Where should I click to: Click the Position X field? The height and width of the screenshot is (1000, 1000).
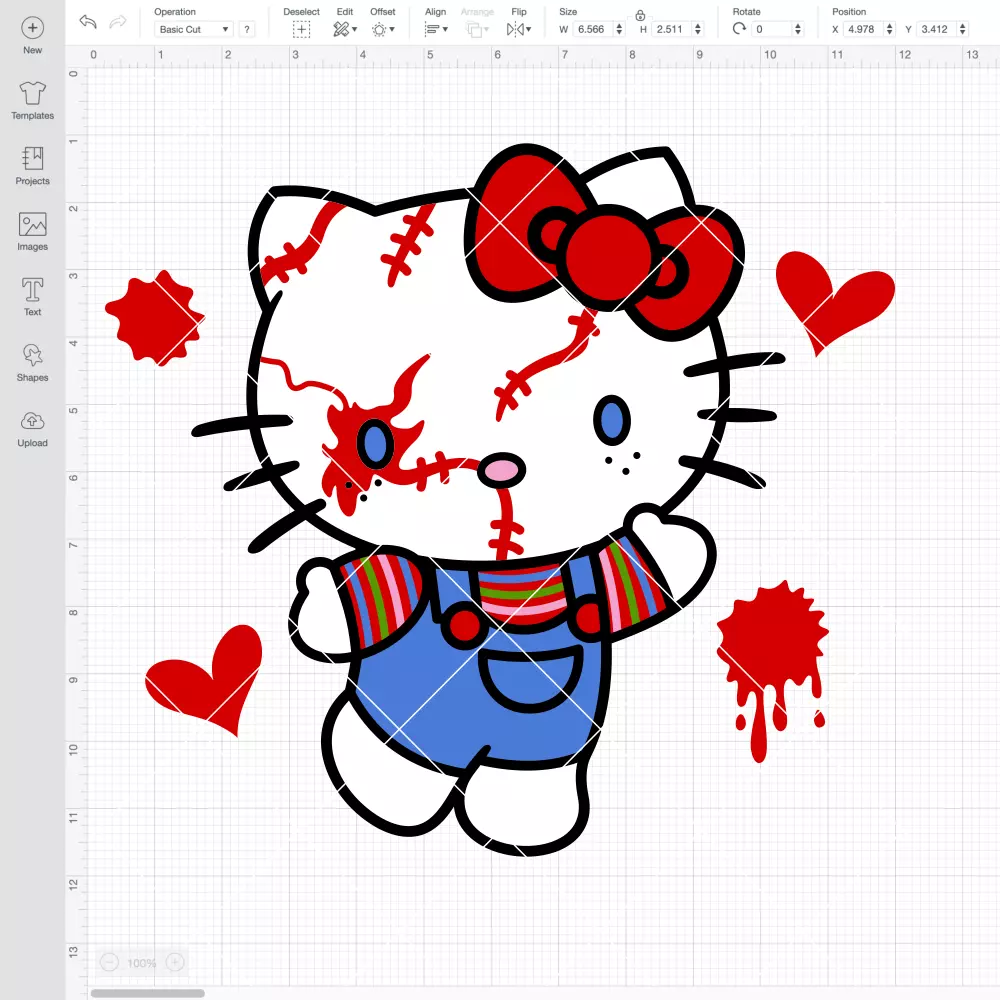[863, 29]
